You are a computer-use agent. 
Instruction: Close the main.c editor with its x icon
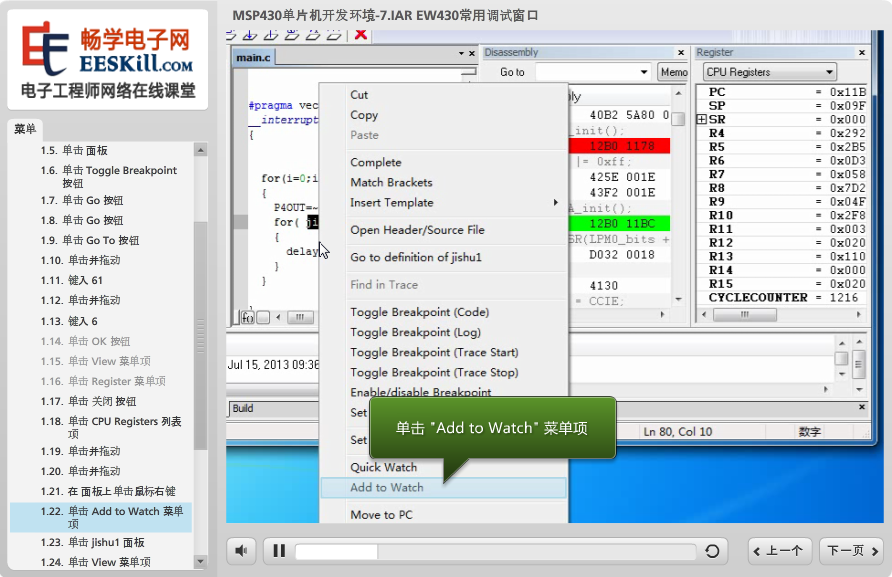472,53
